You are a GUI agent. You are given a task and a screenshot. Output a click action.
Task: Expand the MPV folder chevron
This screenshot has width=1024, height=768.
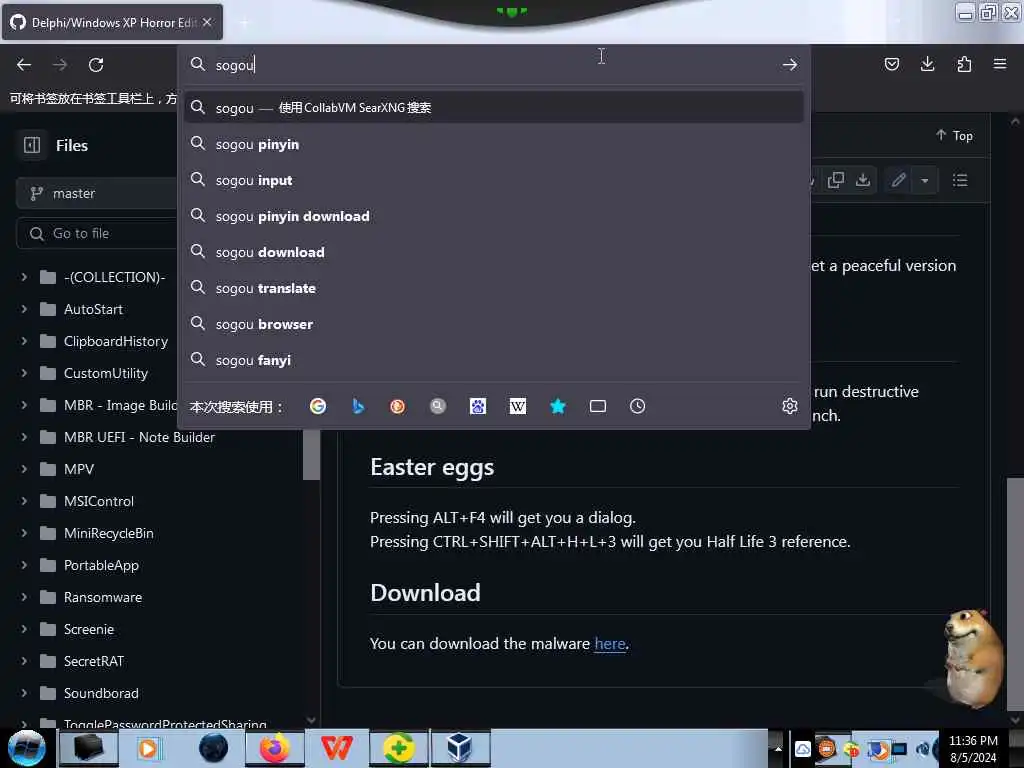point(24,469)
